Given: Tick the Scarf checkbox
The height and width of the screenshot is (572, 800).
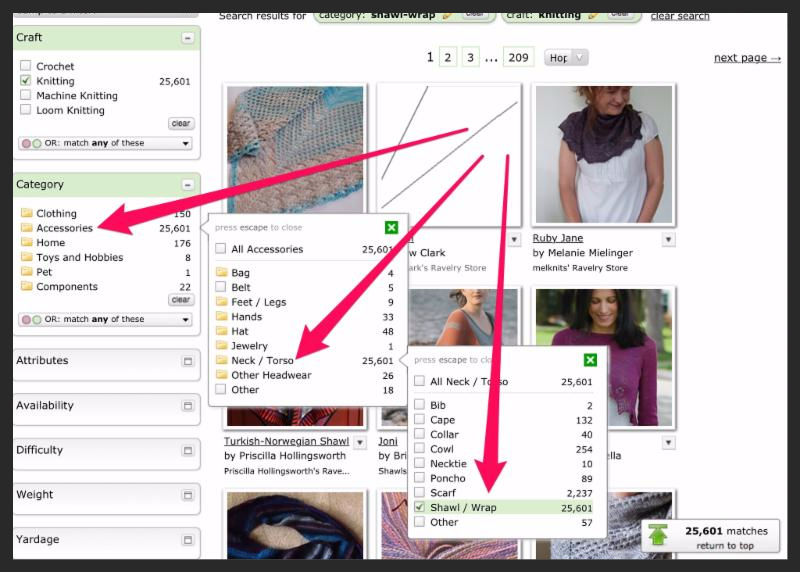Looking at the screenshot, I should (420, 493).
